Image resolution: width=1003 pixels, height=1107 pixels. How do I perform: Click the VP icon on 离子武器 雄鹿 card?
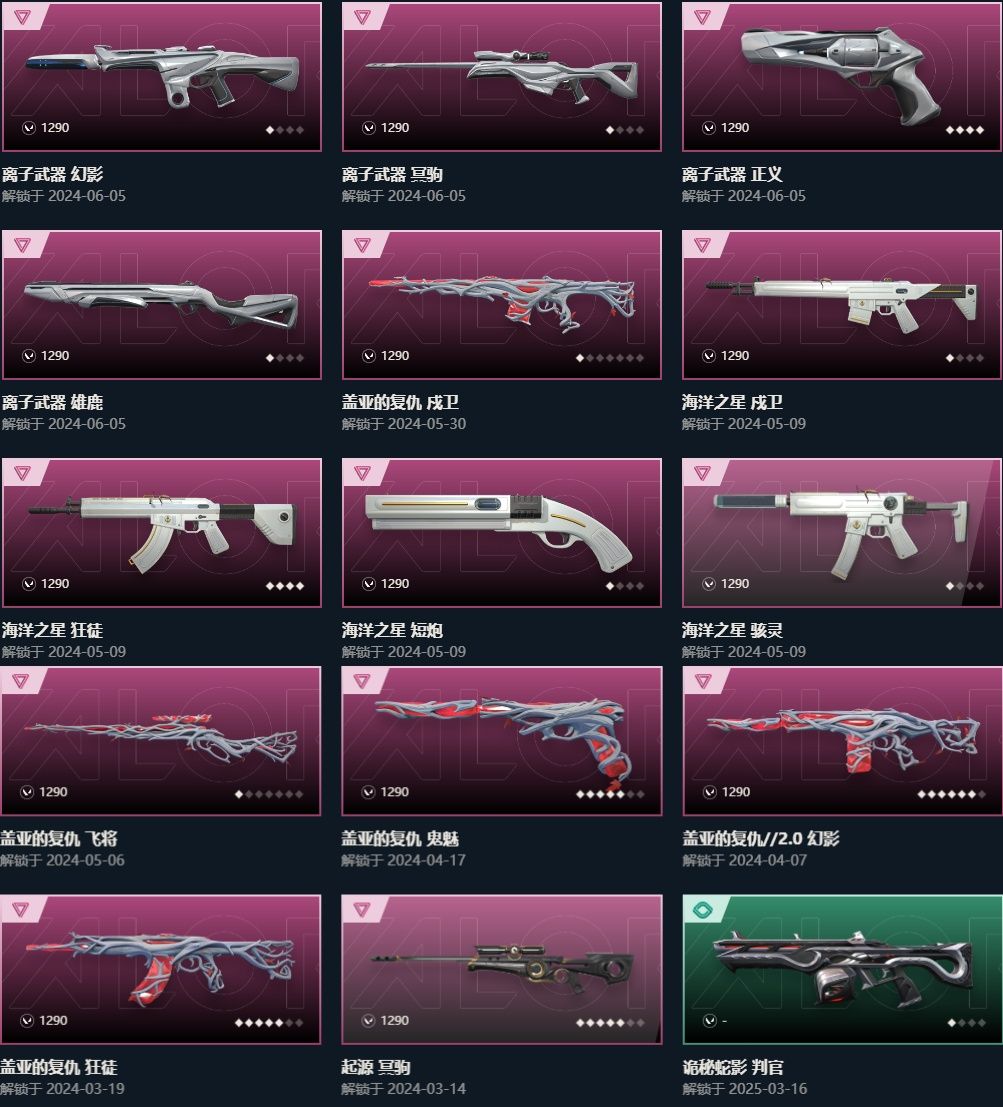29,356
